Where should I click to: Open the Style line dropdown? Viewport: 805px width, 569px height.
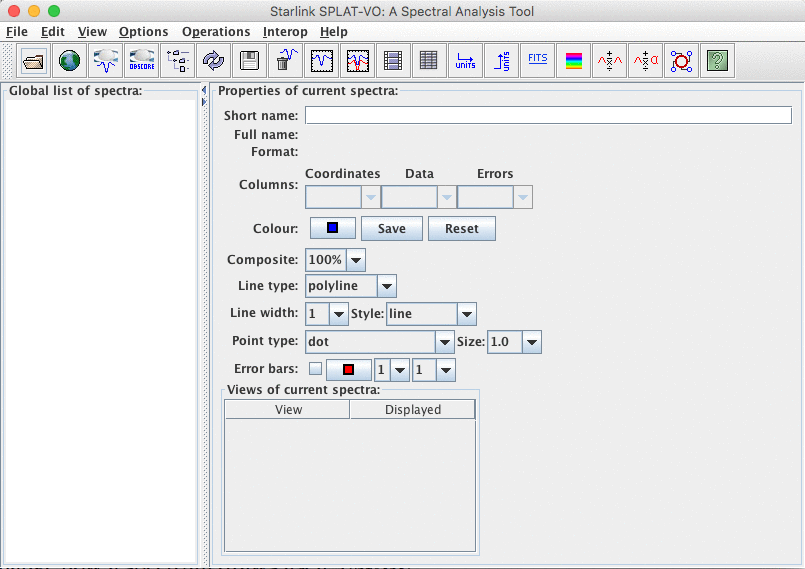pos(467,314)
